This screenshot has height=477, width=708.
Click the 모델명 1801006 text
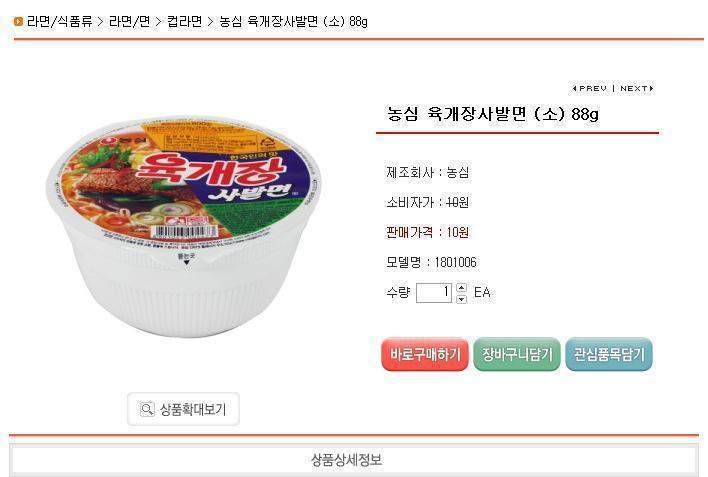(x=431, y=262)
